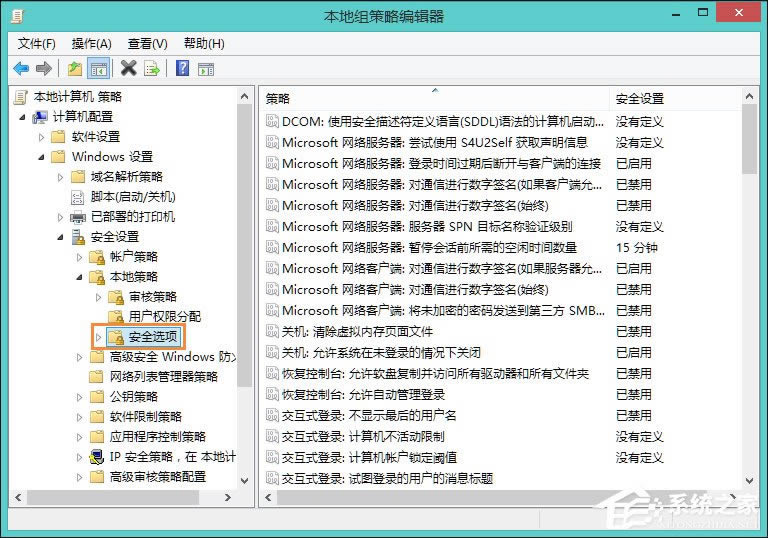This screenshot has height=538, width=768.
Task: Click the icon beside 关机: 清除虚拟内存页面文件
Action: [x=272, y=331]
